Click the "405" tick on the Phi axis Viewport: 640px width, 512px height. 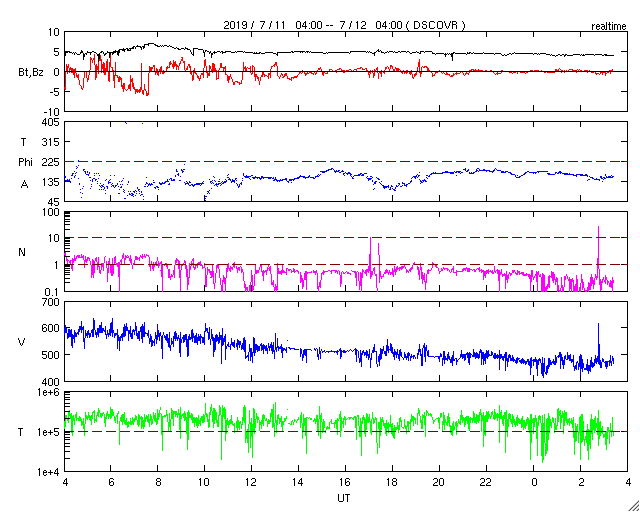[x=52, y=122]
